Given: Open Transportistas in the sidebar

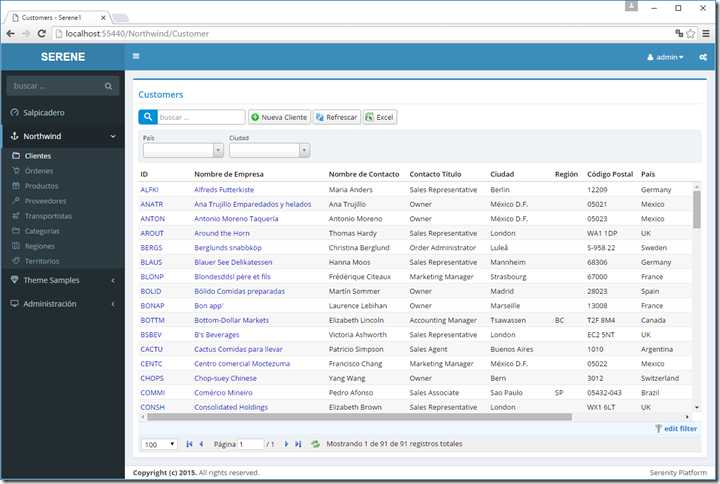Looking at the screenshot, I should pos(48,216).
